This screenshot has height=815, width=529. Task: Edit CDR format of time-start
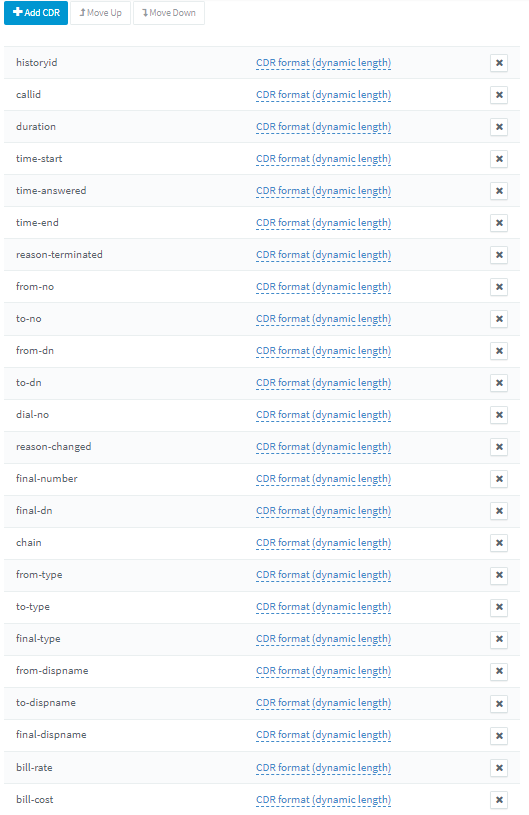click(323, 159)
